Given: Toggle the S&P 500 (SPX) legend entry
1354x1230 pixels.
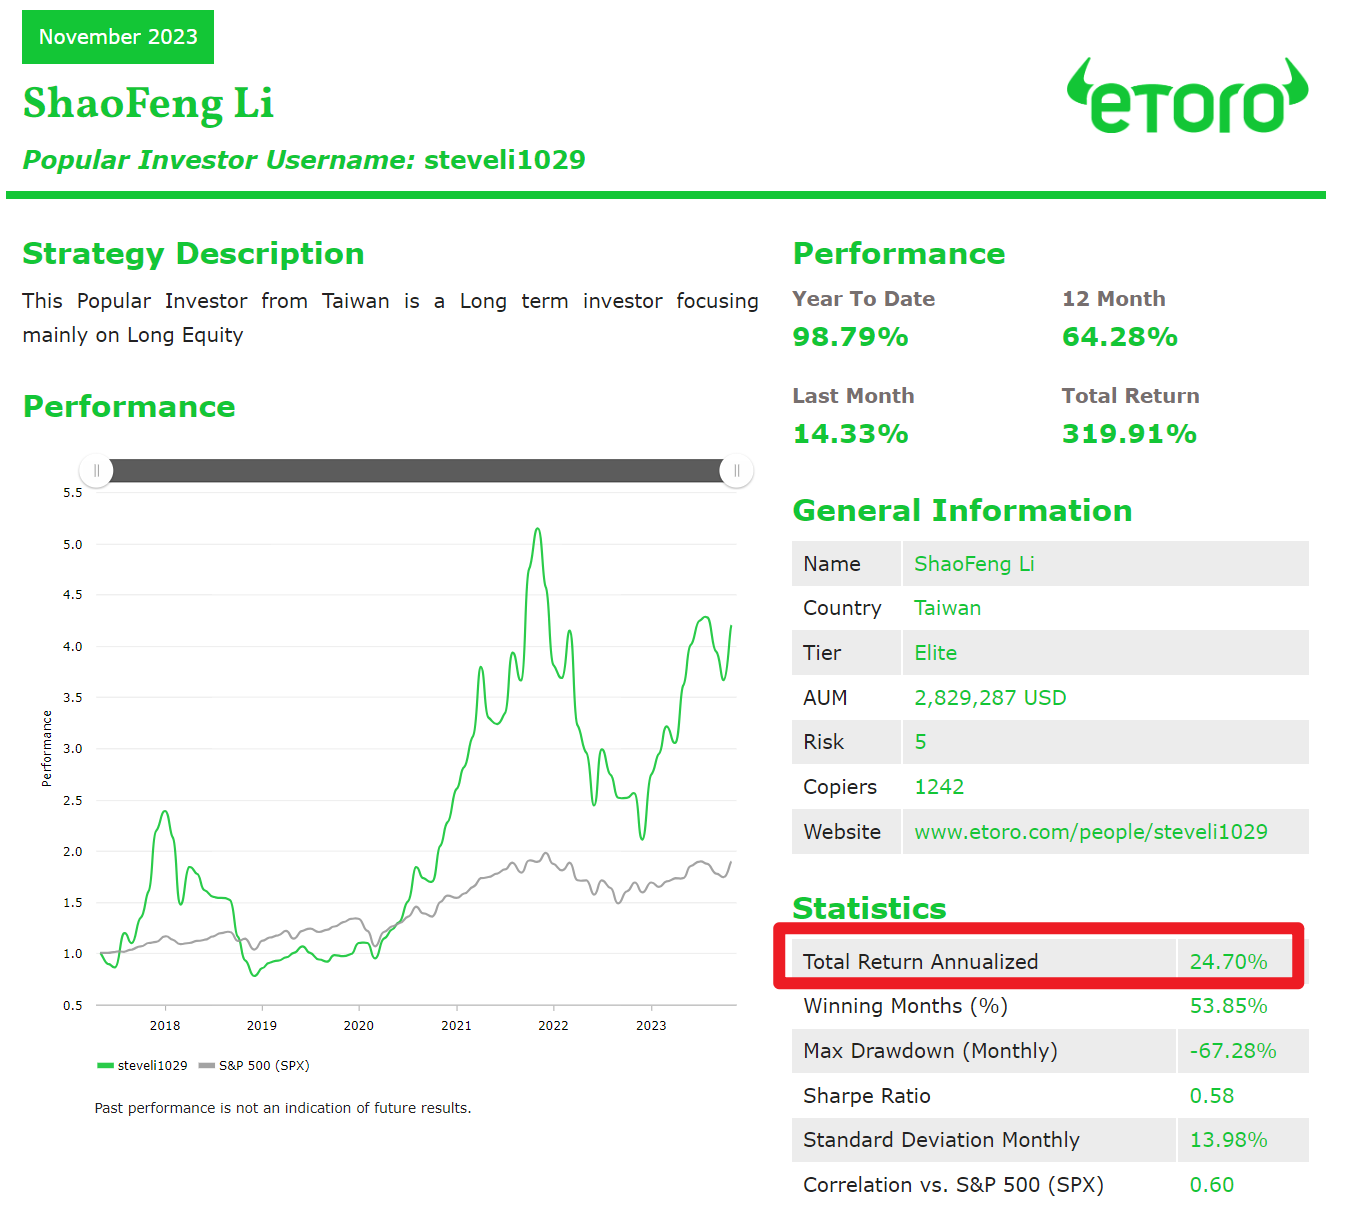Looking at the screenshot, I should pyautogui.click(x=255, y=1066).
